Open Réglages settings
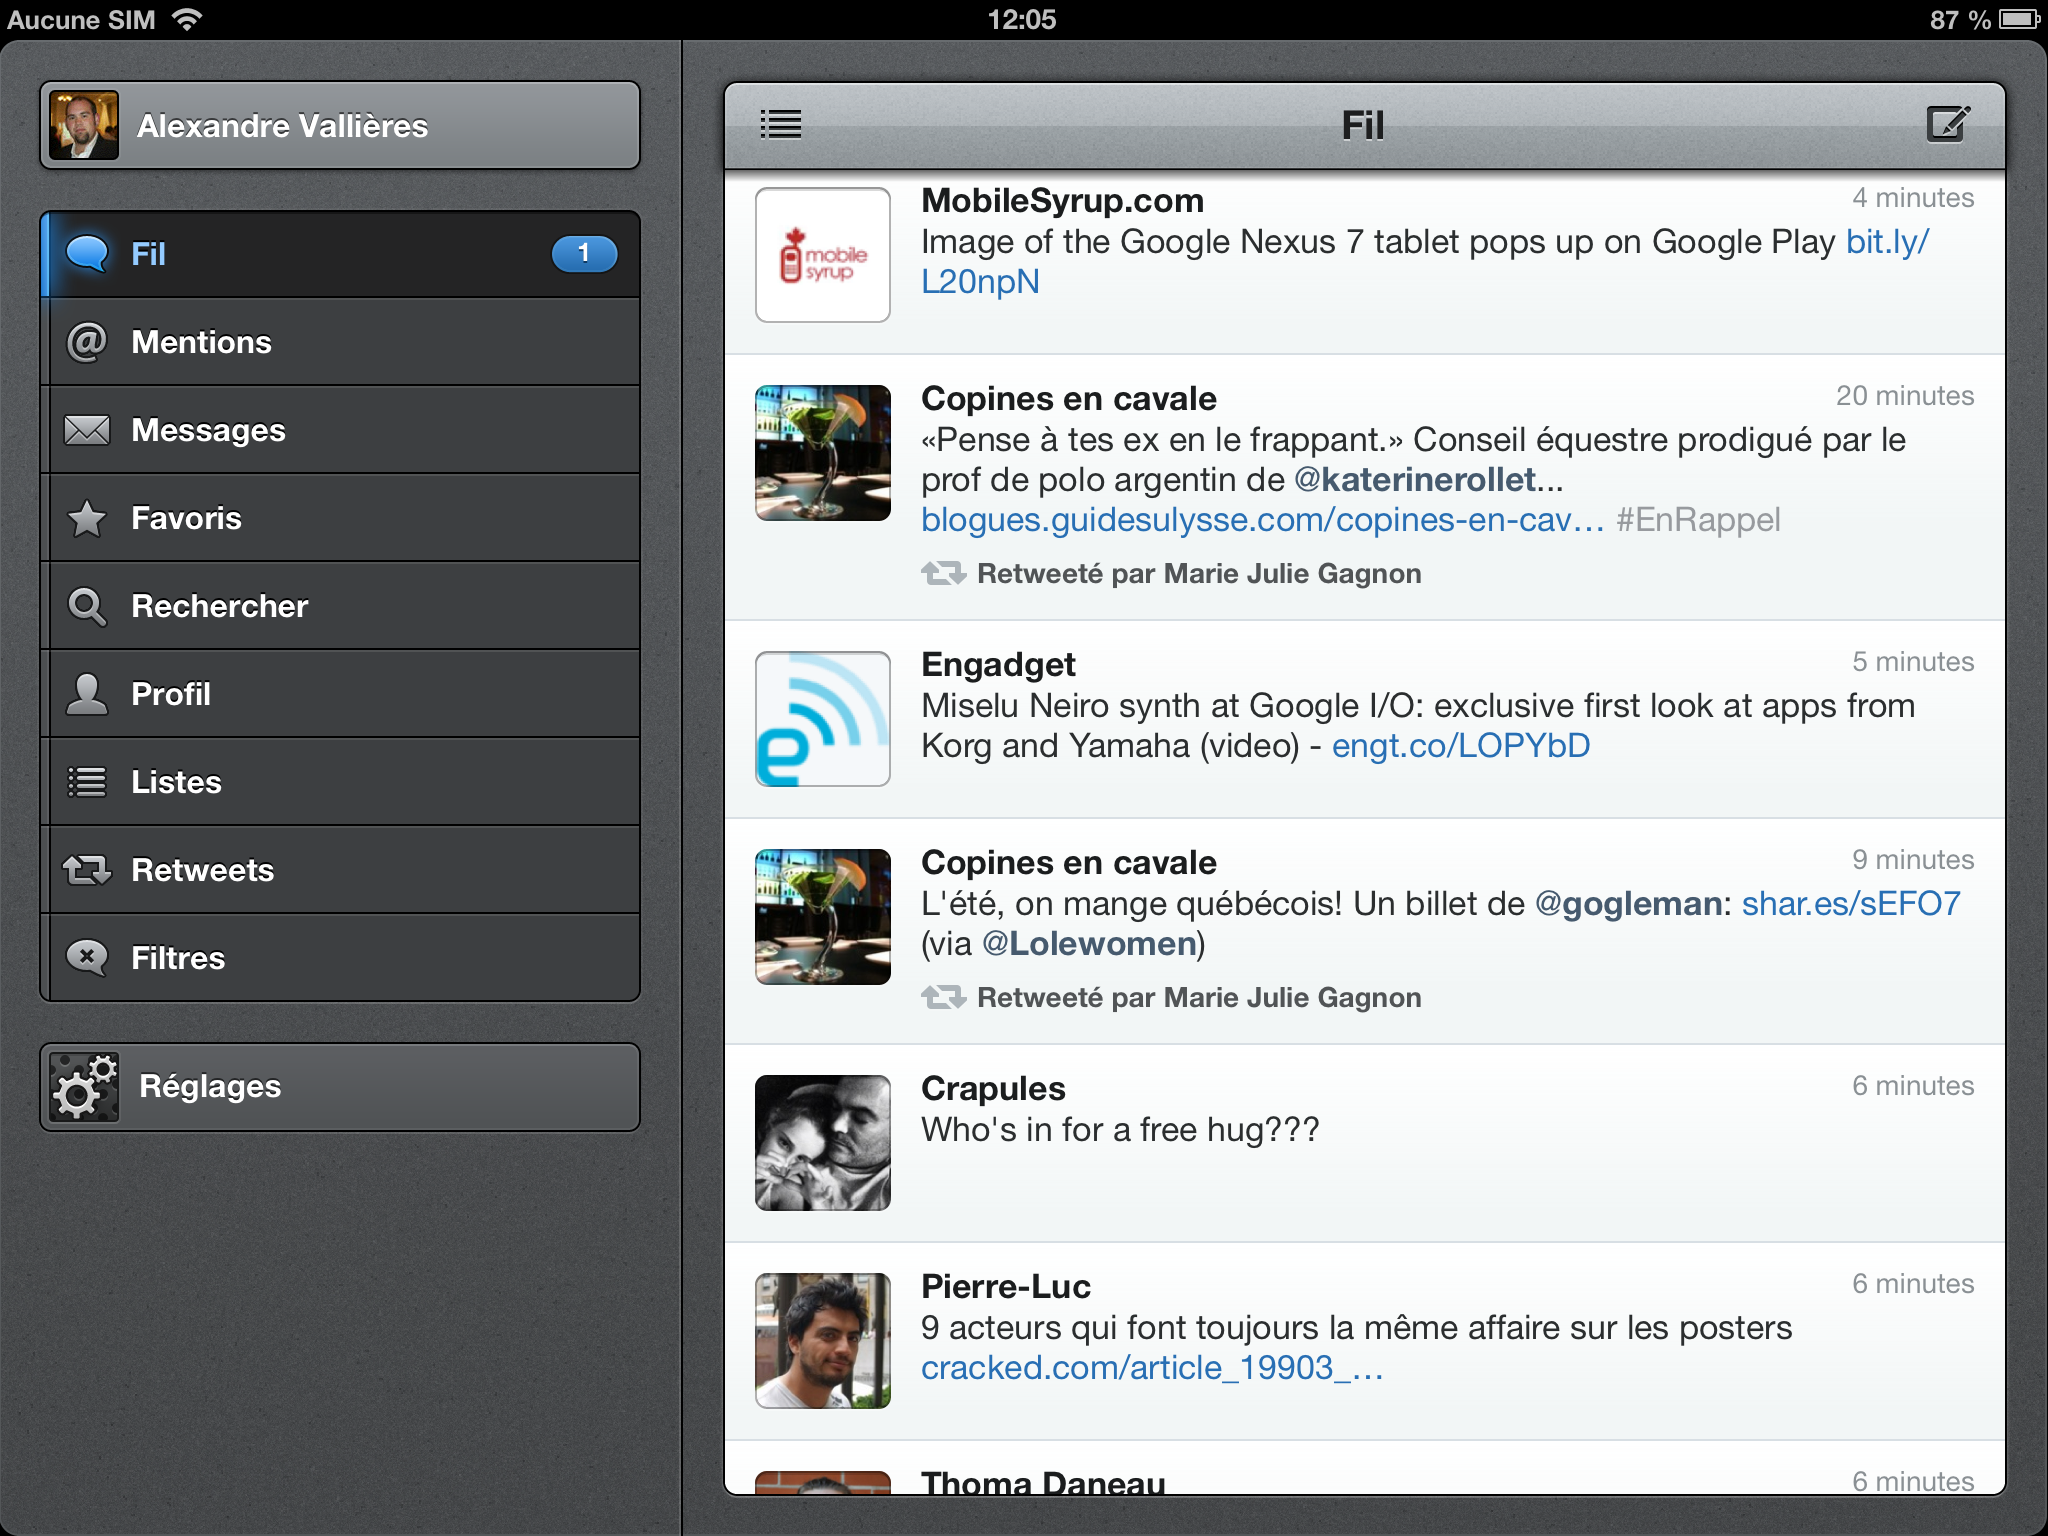The image size is (2048, 1536). coord(340,1087)
